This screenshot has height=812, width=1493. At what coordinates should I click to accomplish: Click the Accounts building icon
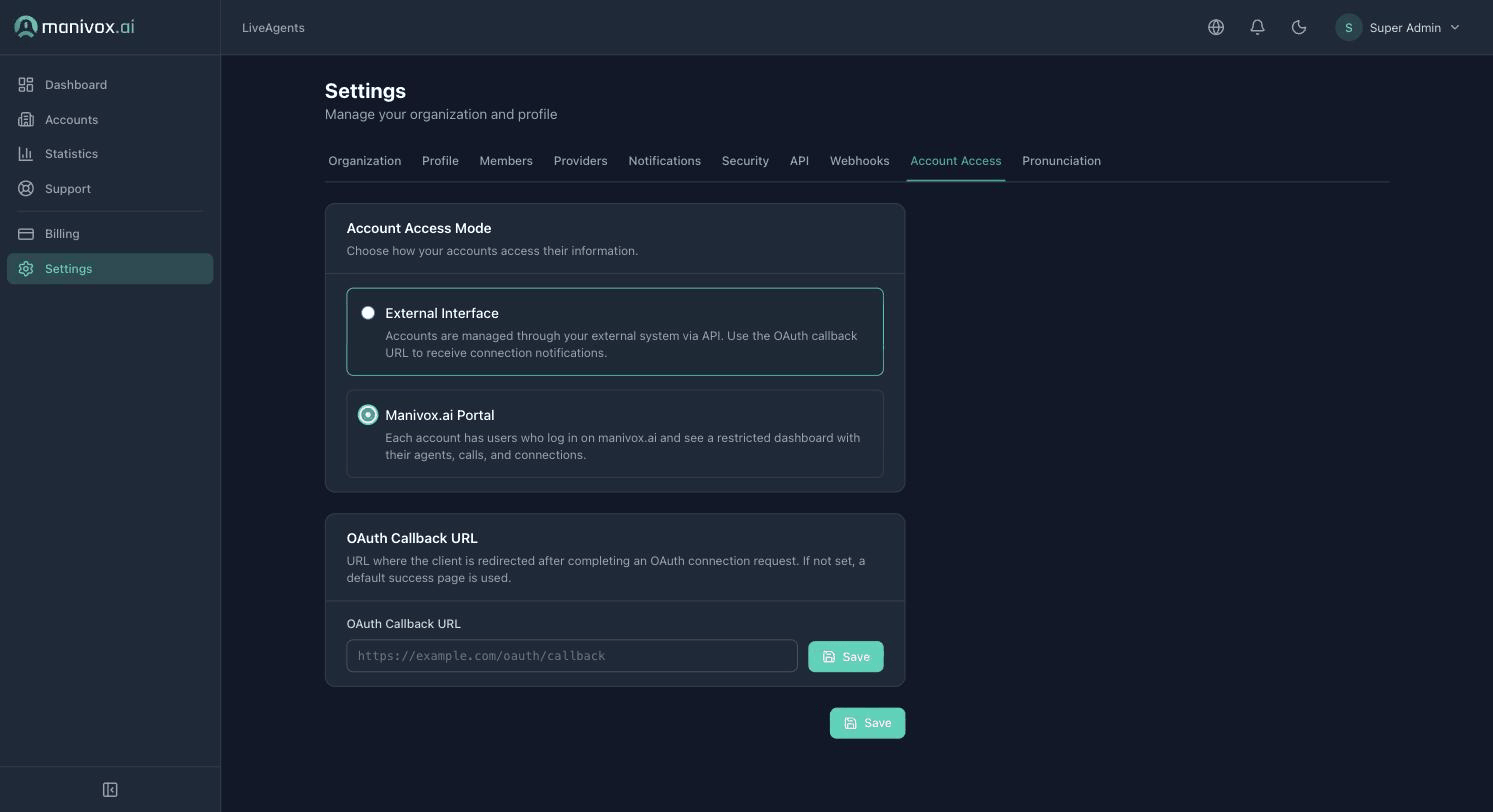click(26, 120)
